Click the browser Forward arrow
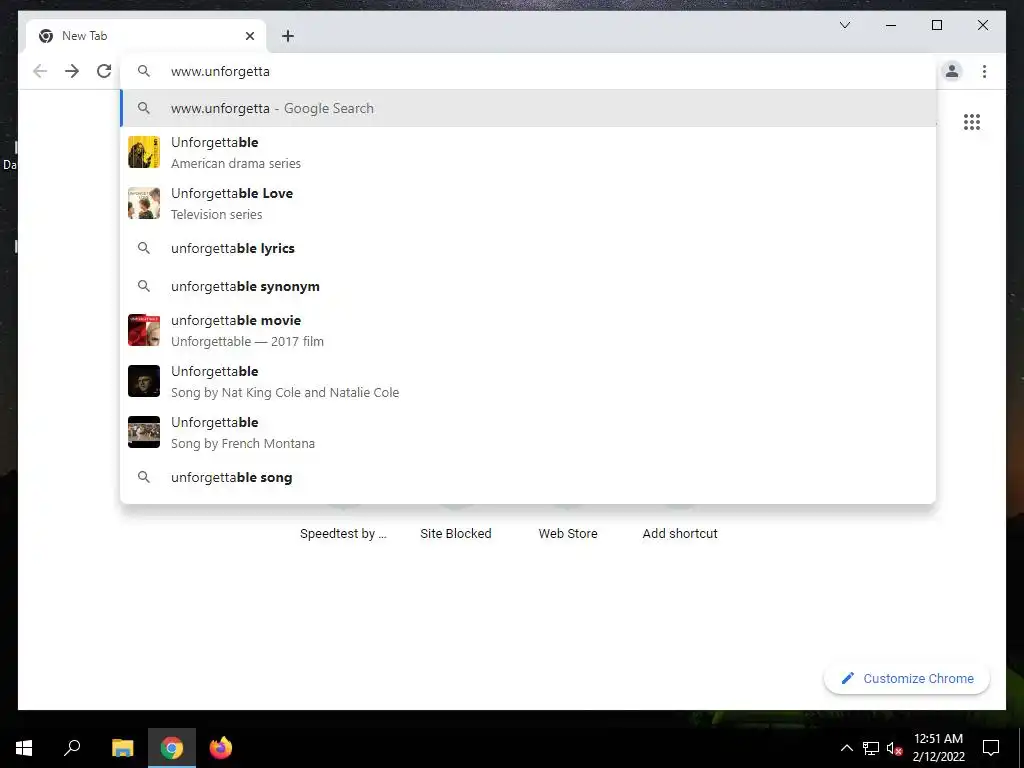 (72, 71)
